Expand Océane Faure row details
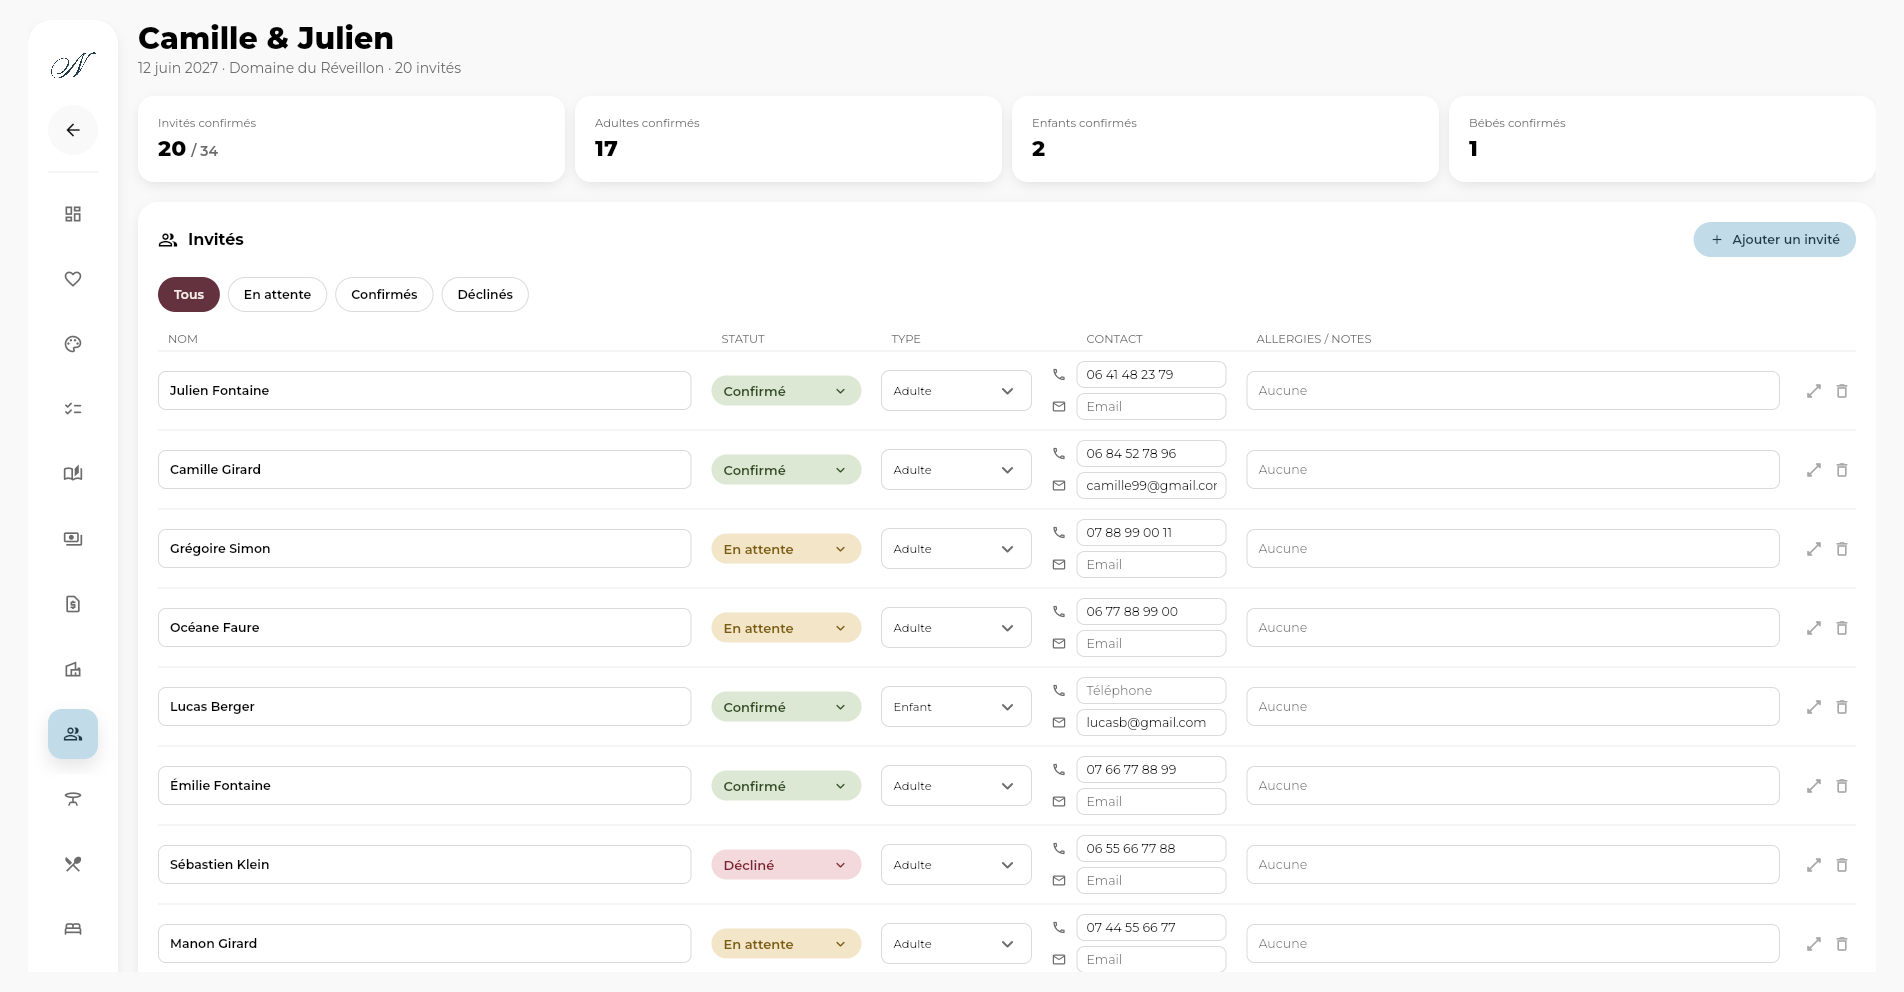 [1814, 628]
